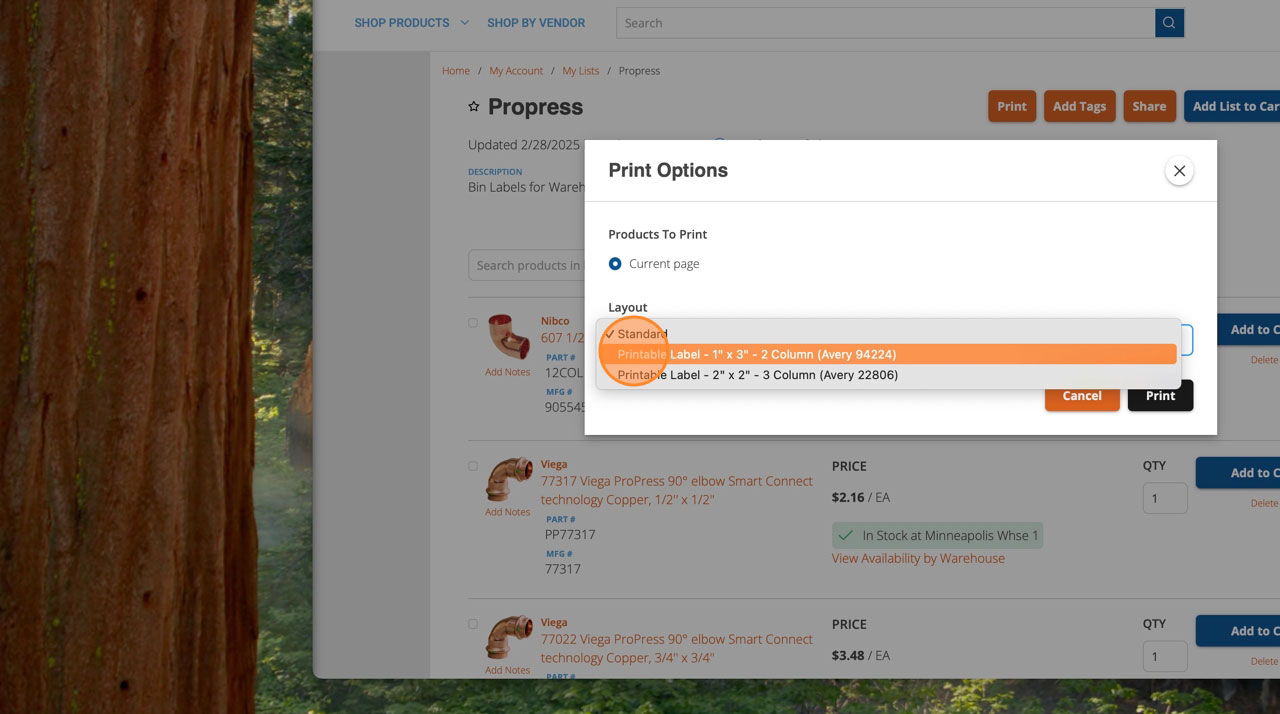Image resolution: width=1280 pixels, height=714 pixels.
Task: Open the Shop Products dropdown
Action: [x=411, y=22]
